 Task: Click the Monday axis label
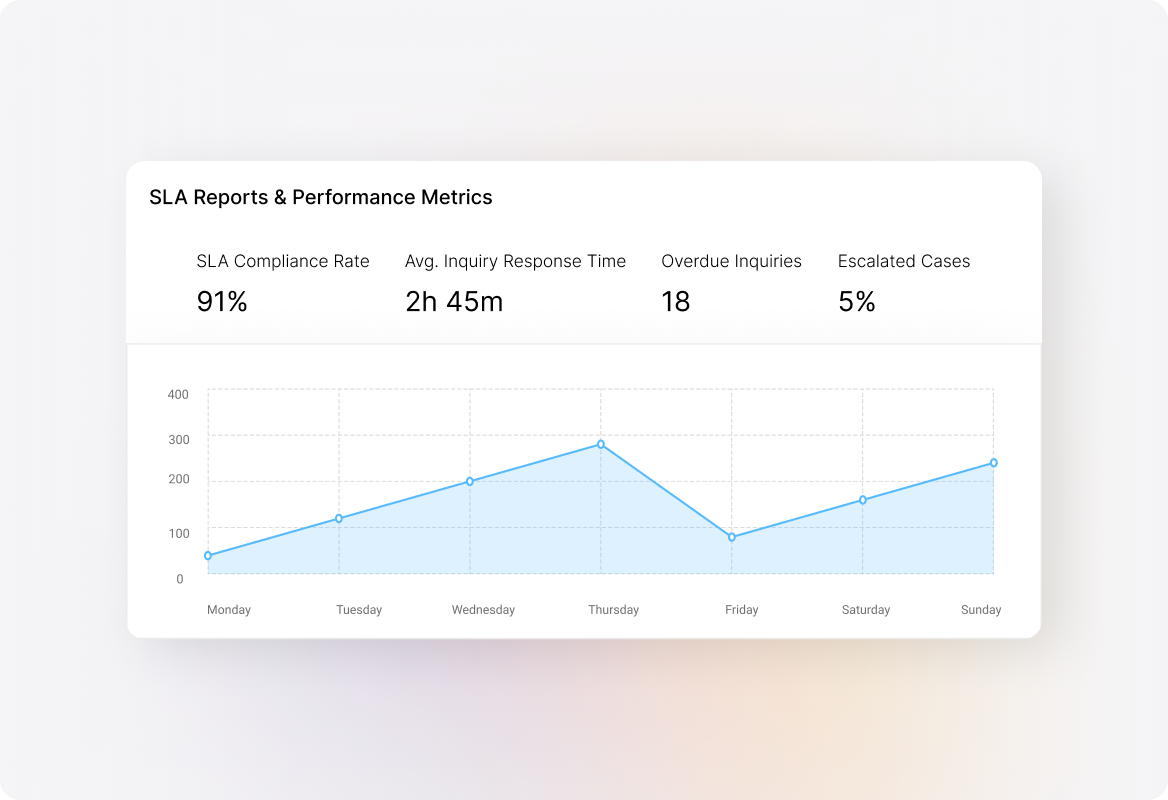tap(229, 609)
